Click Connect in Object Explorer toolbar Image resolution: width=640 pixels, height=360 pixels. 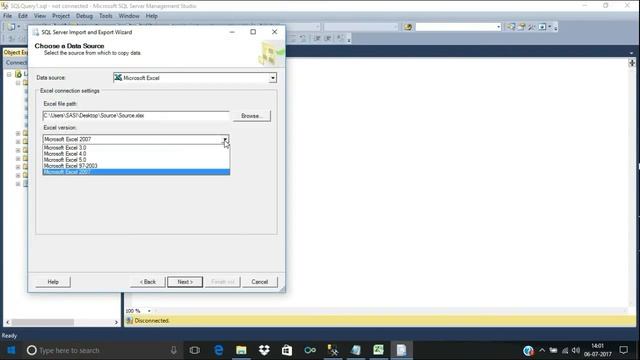[x=16, y=62]
